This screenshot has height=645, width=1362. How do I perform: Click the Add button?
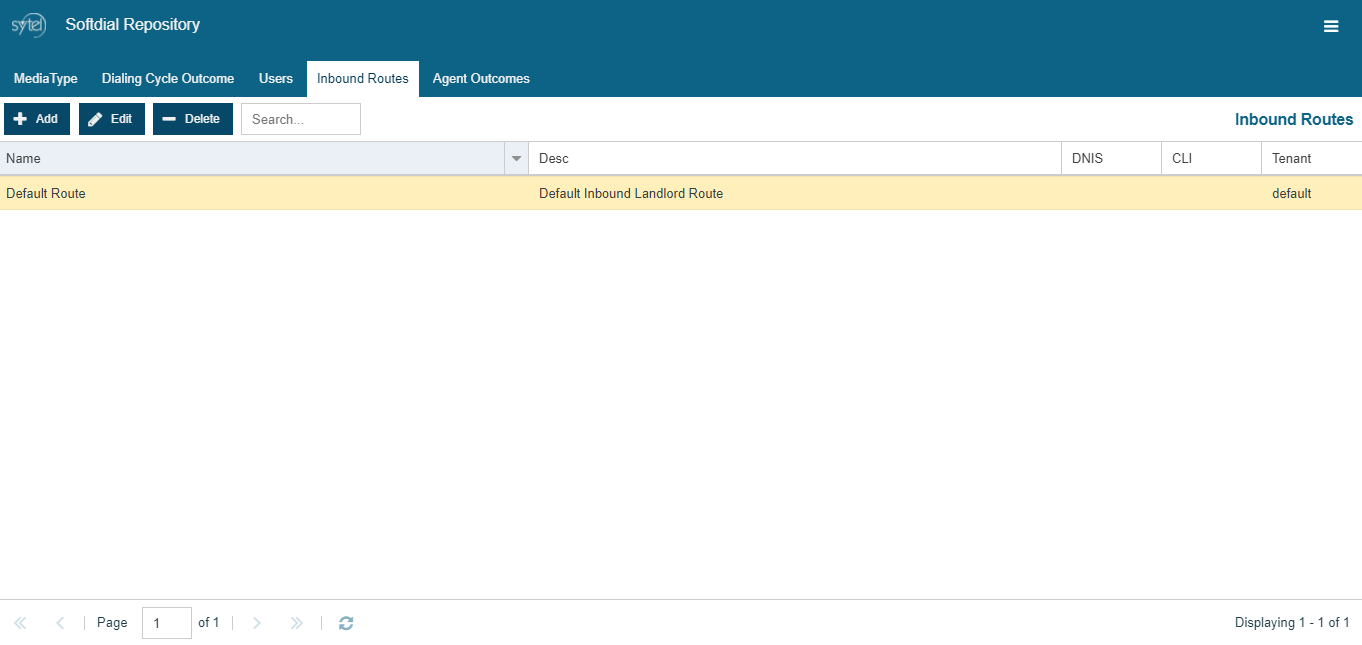37,119
